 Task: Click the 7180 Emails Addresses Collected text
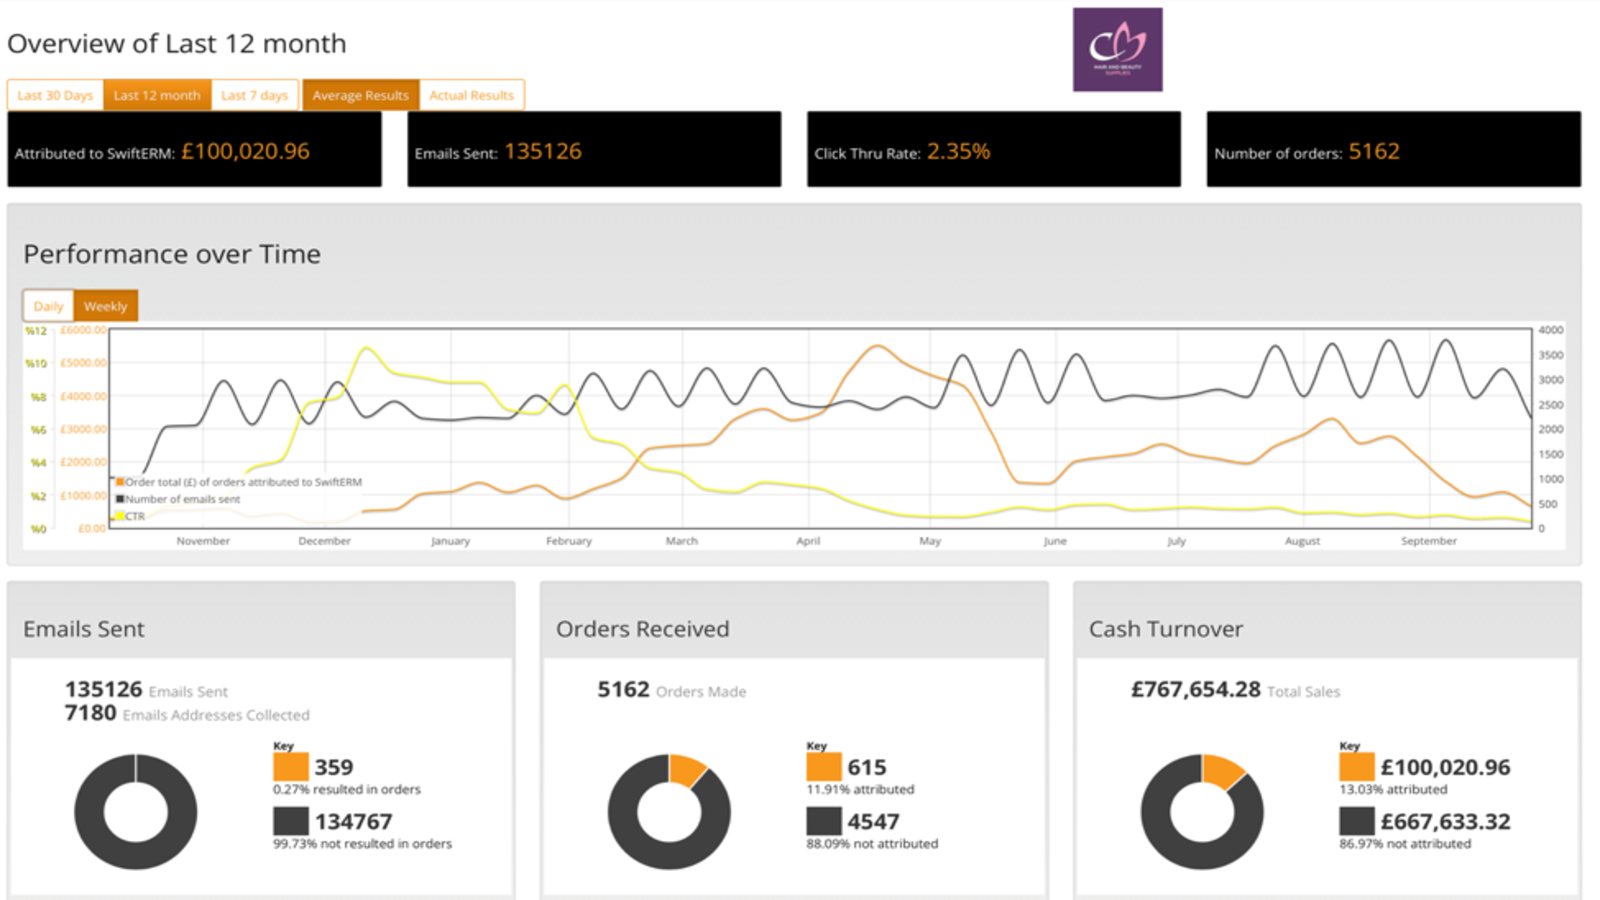point(187,714)
